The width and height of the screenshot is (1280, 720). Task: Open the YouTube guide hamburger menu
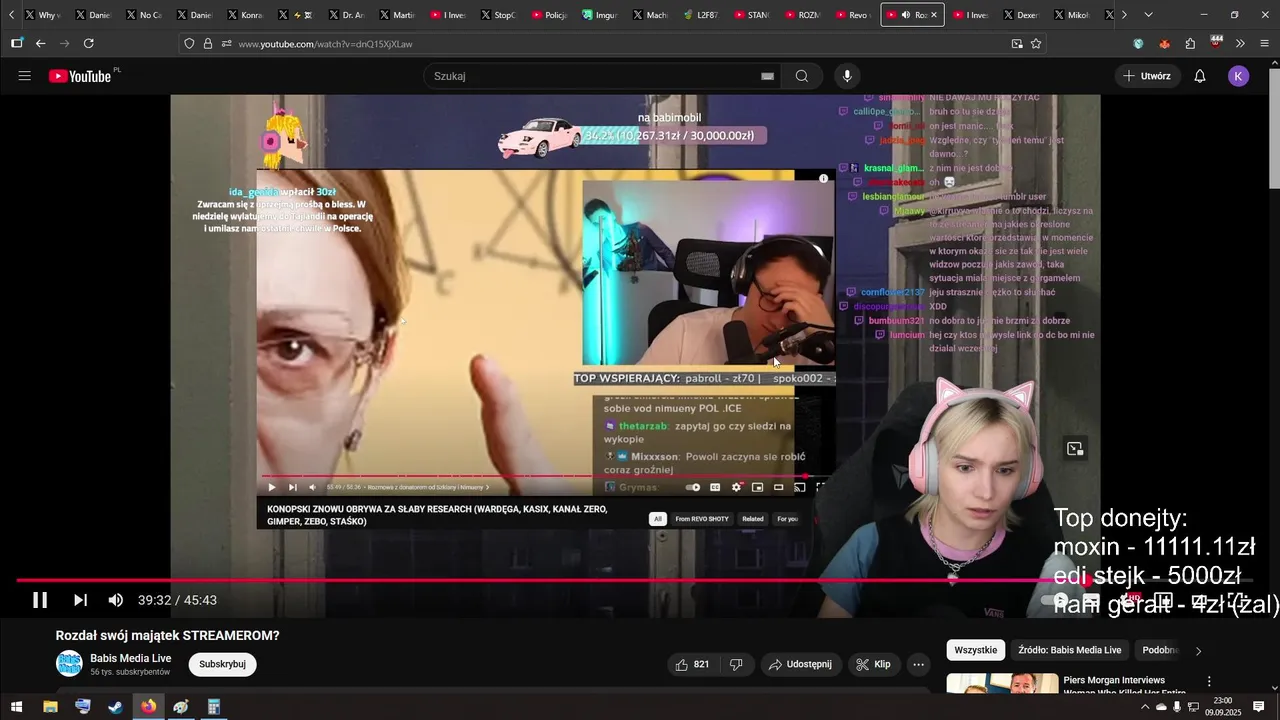tap(25, 76)
